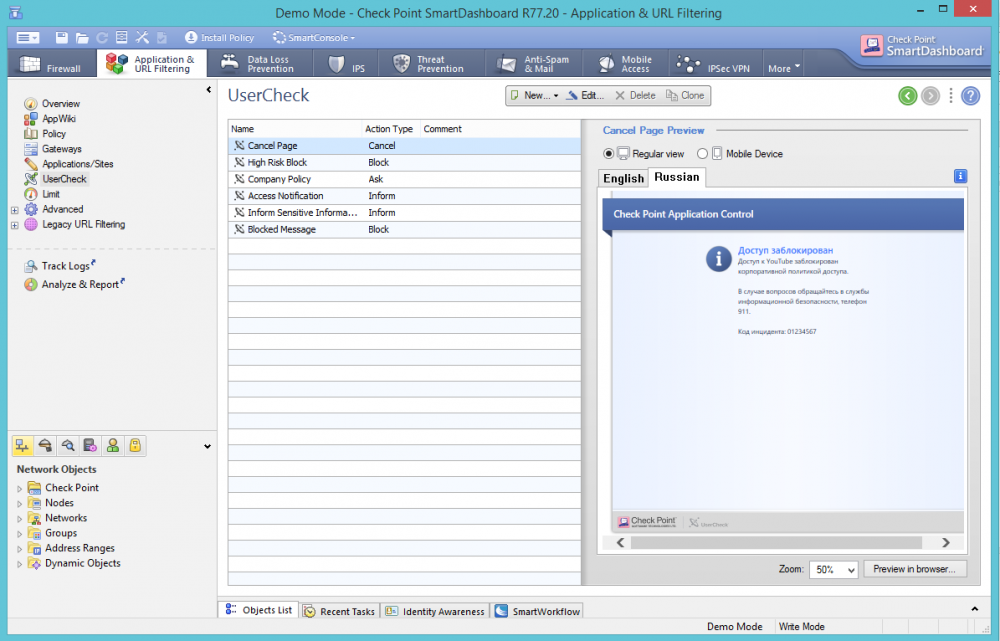The image size is (1000, 641).
Task: Select the Users objects icon
Action: tap(113, 445)
